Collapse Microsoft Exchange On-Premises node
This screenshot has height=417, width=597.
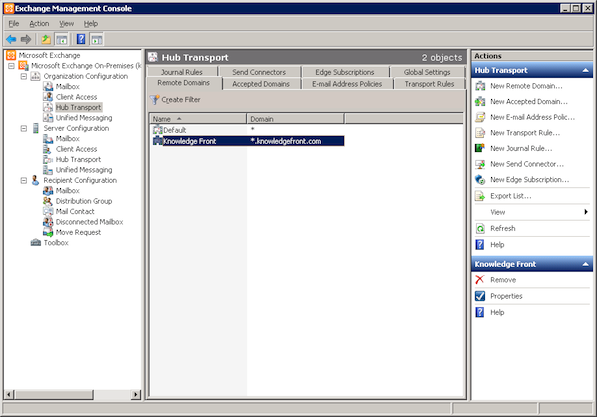(x=11, y=66)
